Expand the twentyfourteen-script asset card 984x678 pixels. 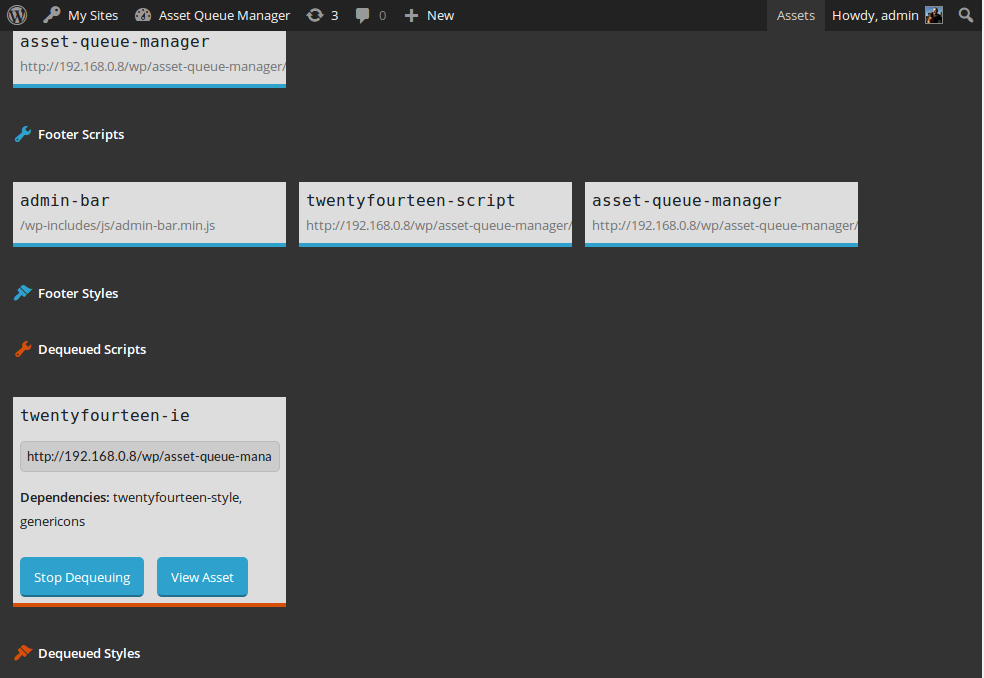pyautogui.click(x=435, y=212)
